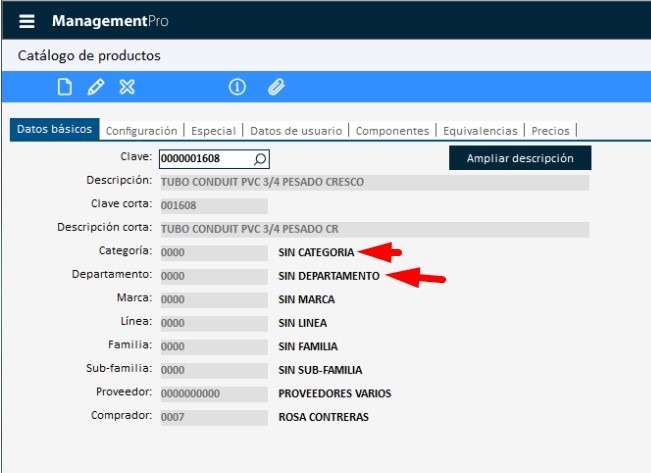Open the hamburger main menu
This screenshot has width=651, height=473.
[x=27, y=21]
